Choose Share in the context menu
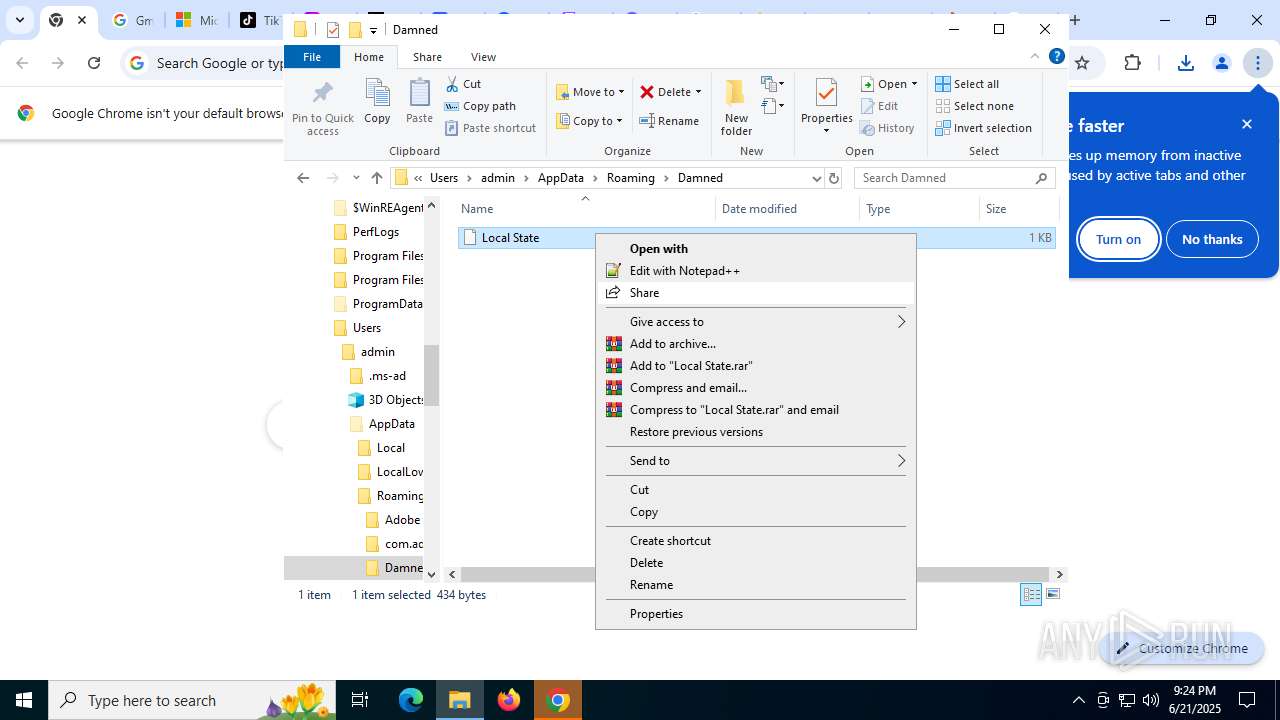 pyautogui.click(x=755, y=293)
